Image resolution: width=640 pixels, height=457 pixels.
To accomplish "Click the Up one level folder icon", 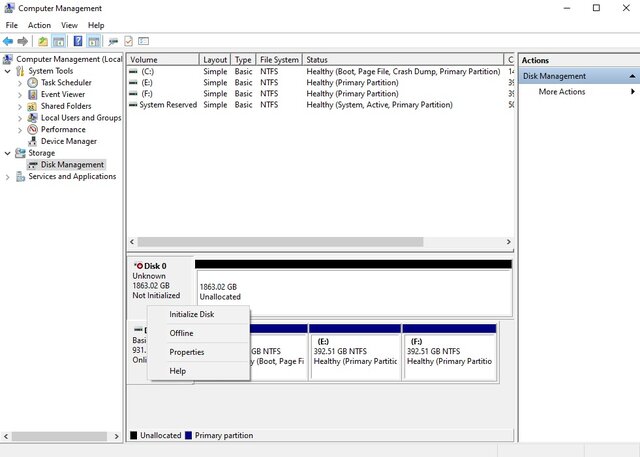I will click(43, 41).
